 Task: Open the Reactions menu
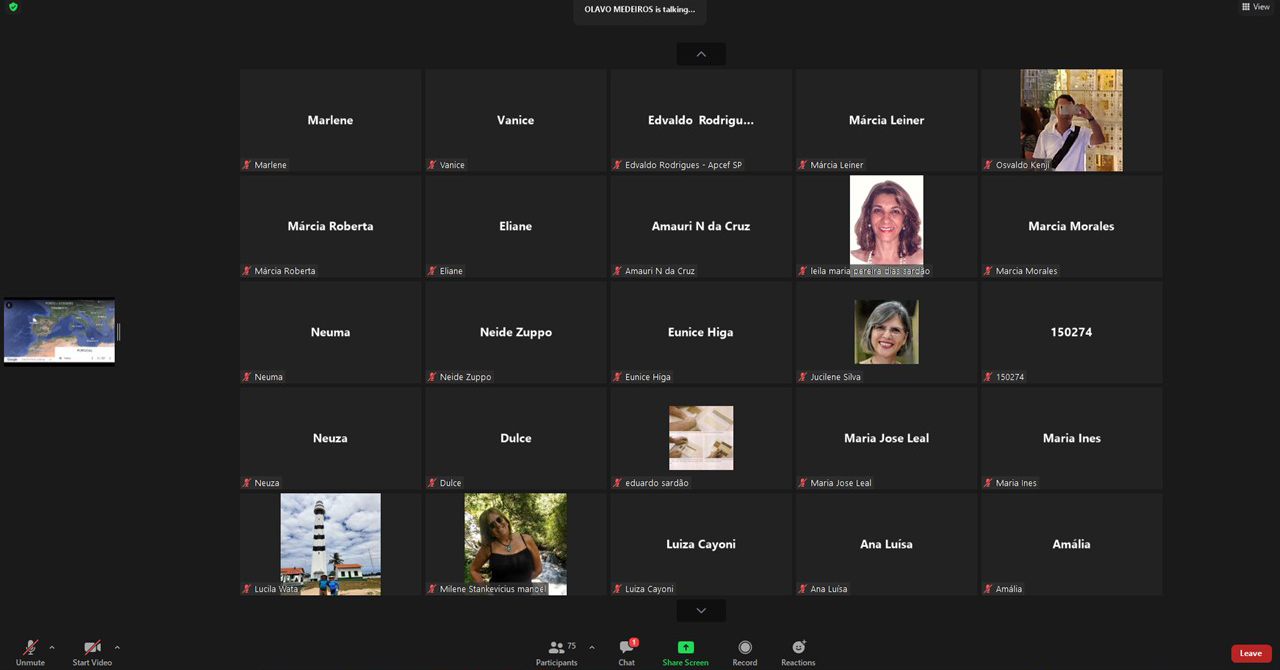pyautogui.click(x=798, y=648)
